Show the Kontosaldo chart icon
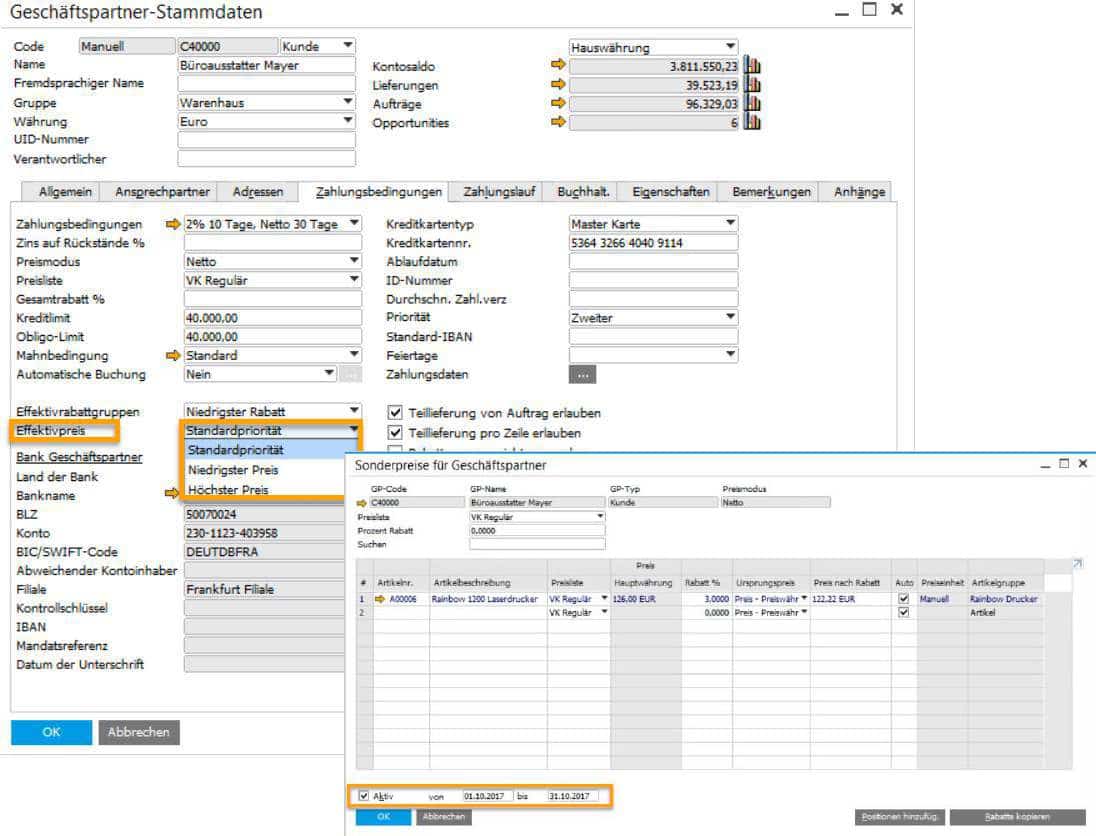1096x836 pixels. pos(752,66)
